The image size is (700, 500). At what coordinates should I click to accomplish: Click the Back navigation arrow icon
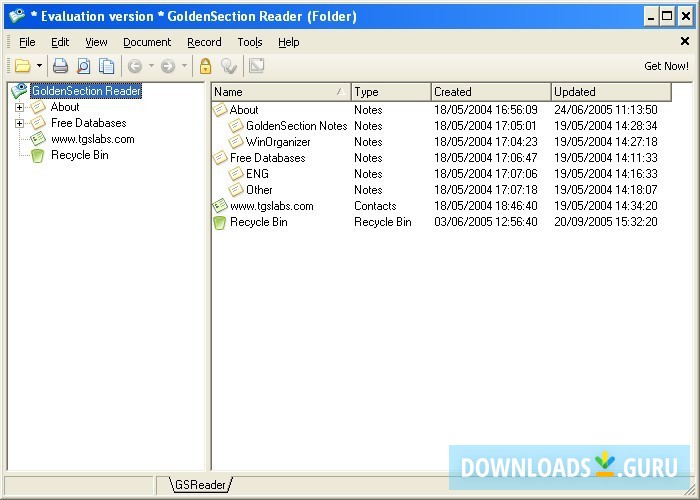pos(135,66)
